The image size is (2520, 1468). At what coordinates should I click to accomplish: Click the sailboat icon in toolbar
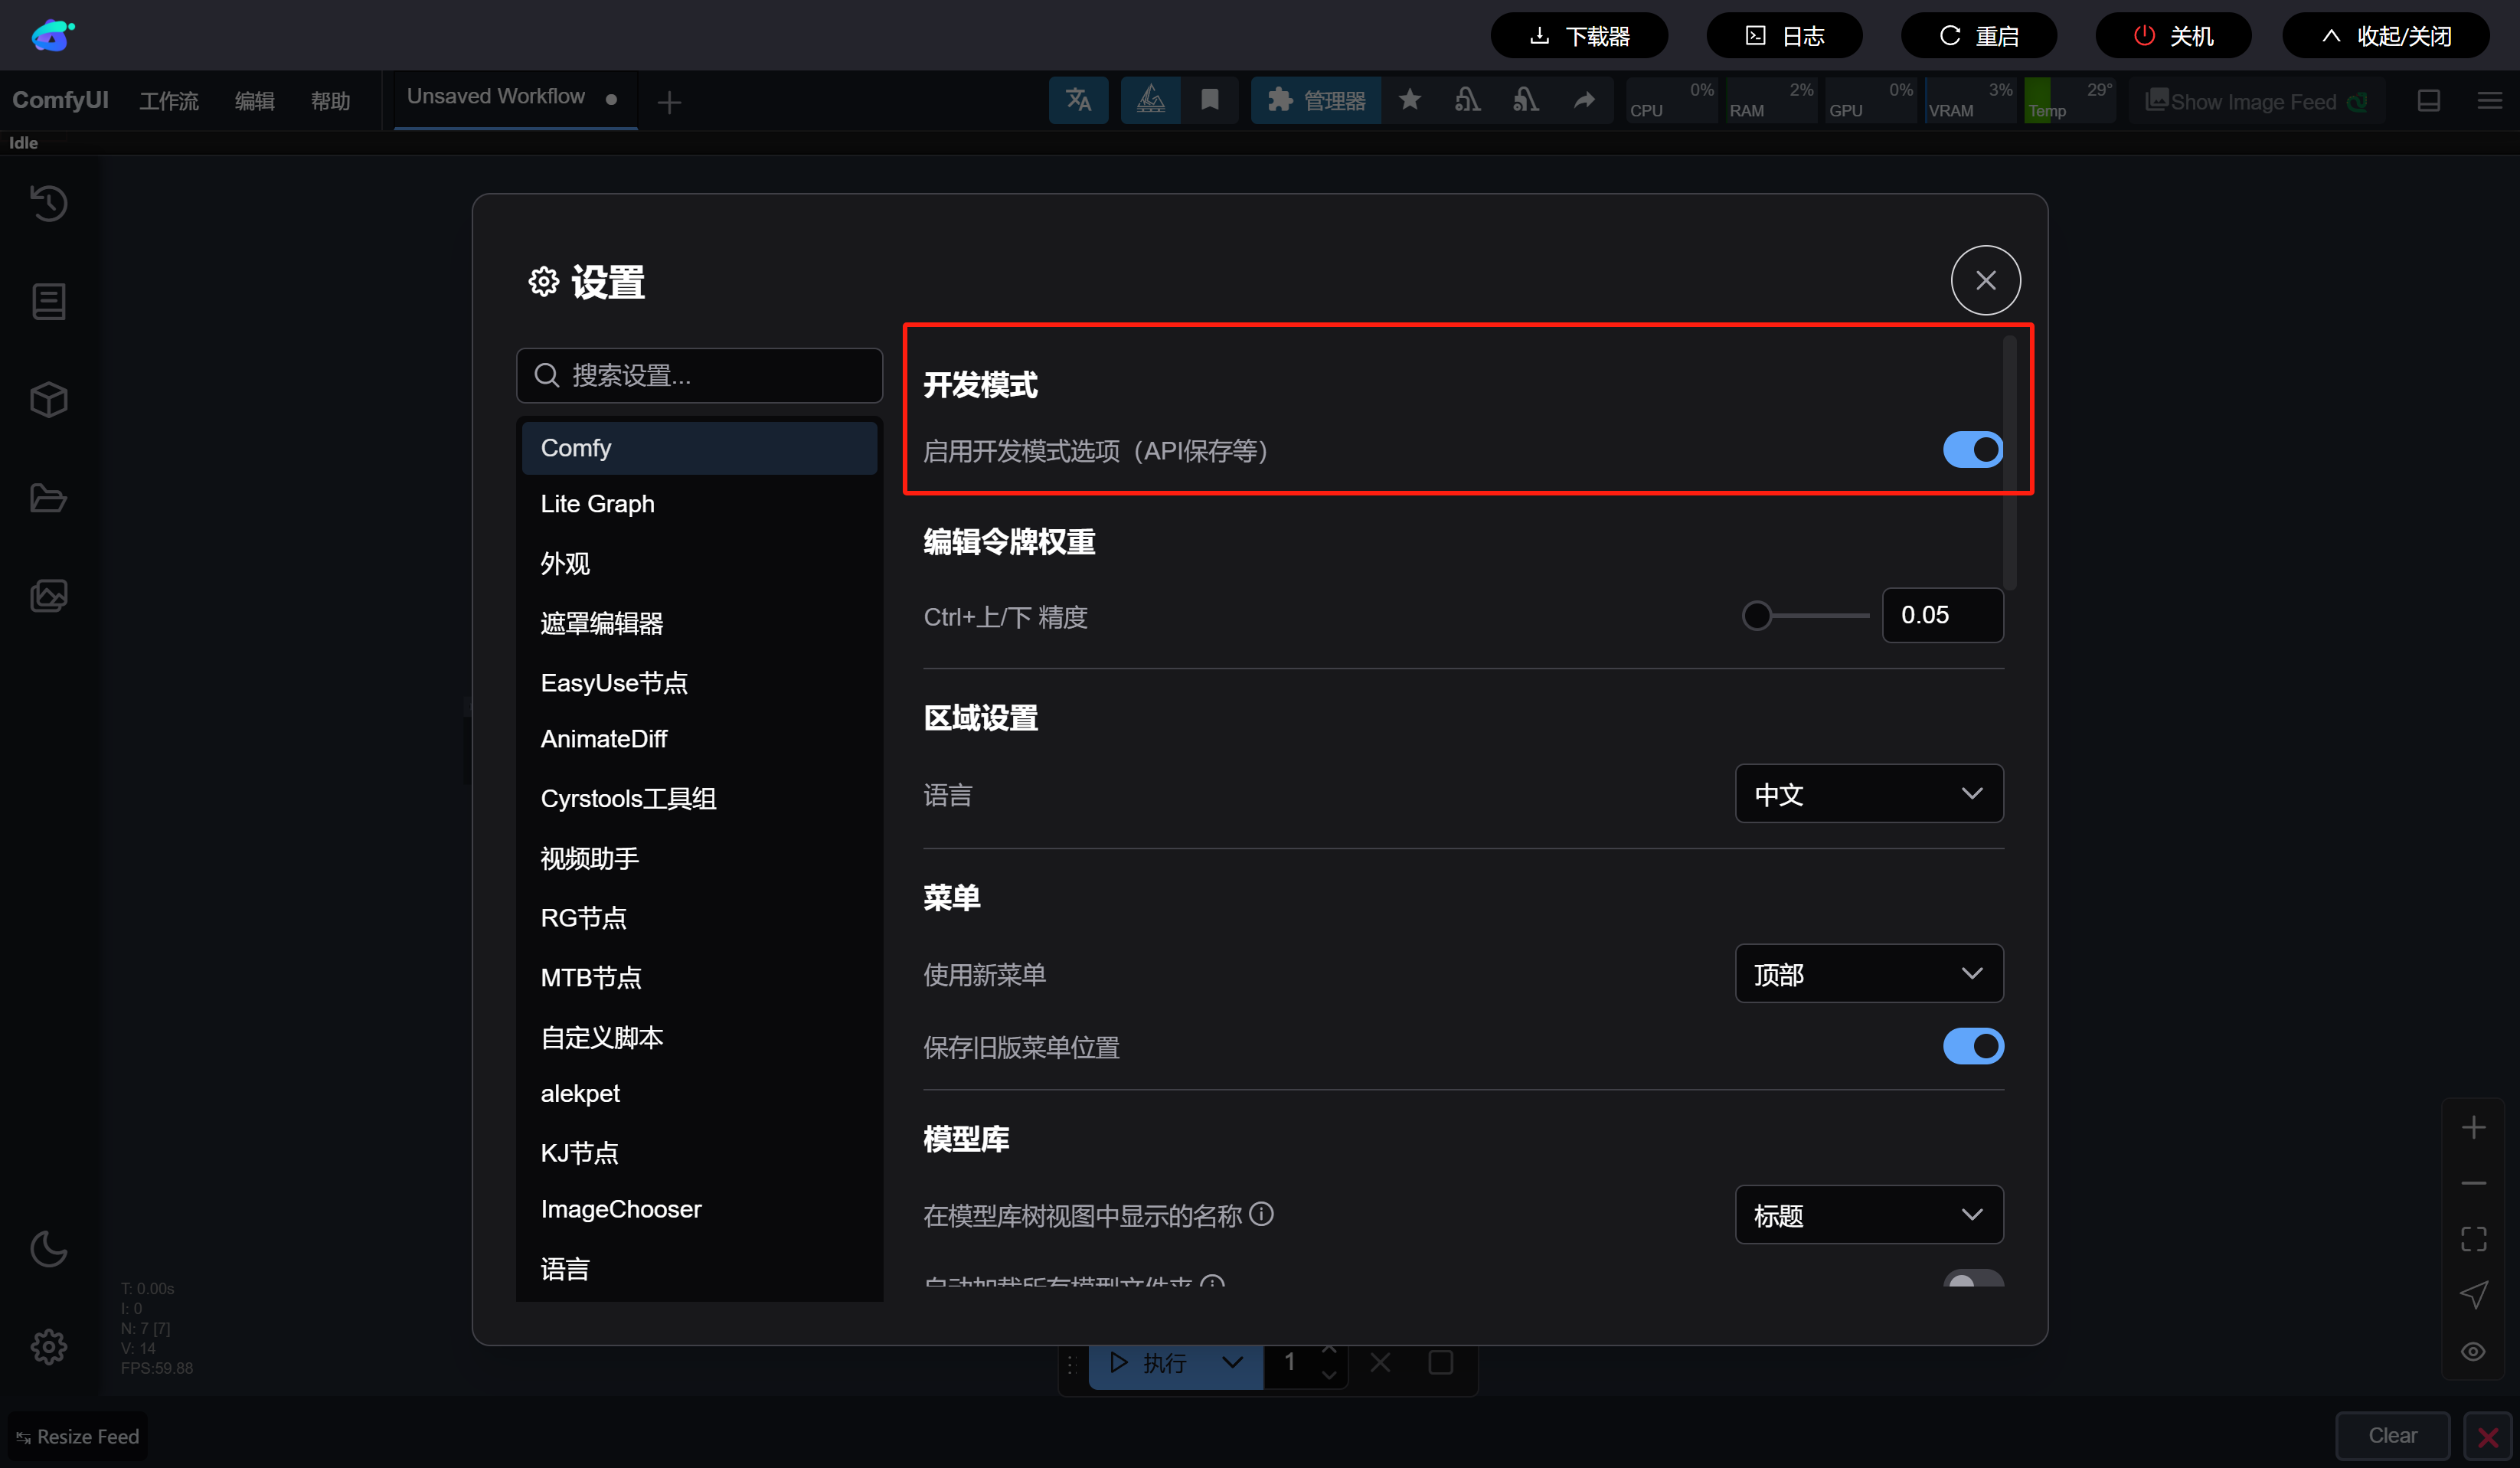[x=1151, y=100]
